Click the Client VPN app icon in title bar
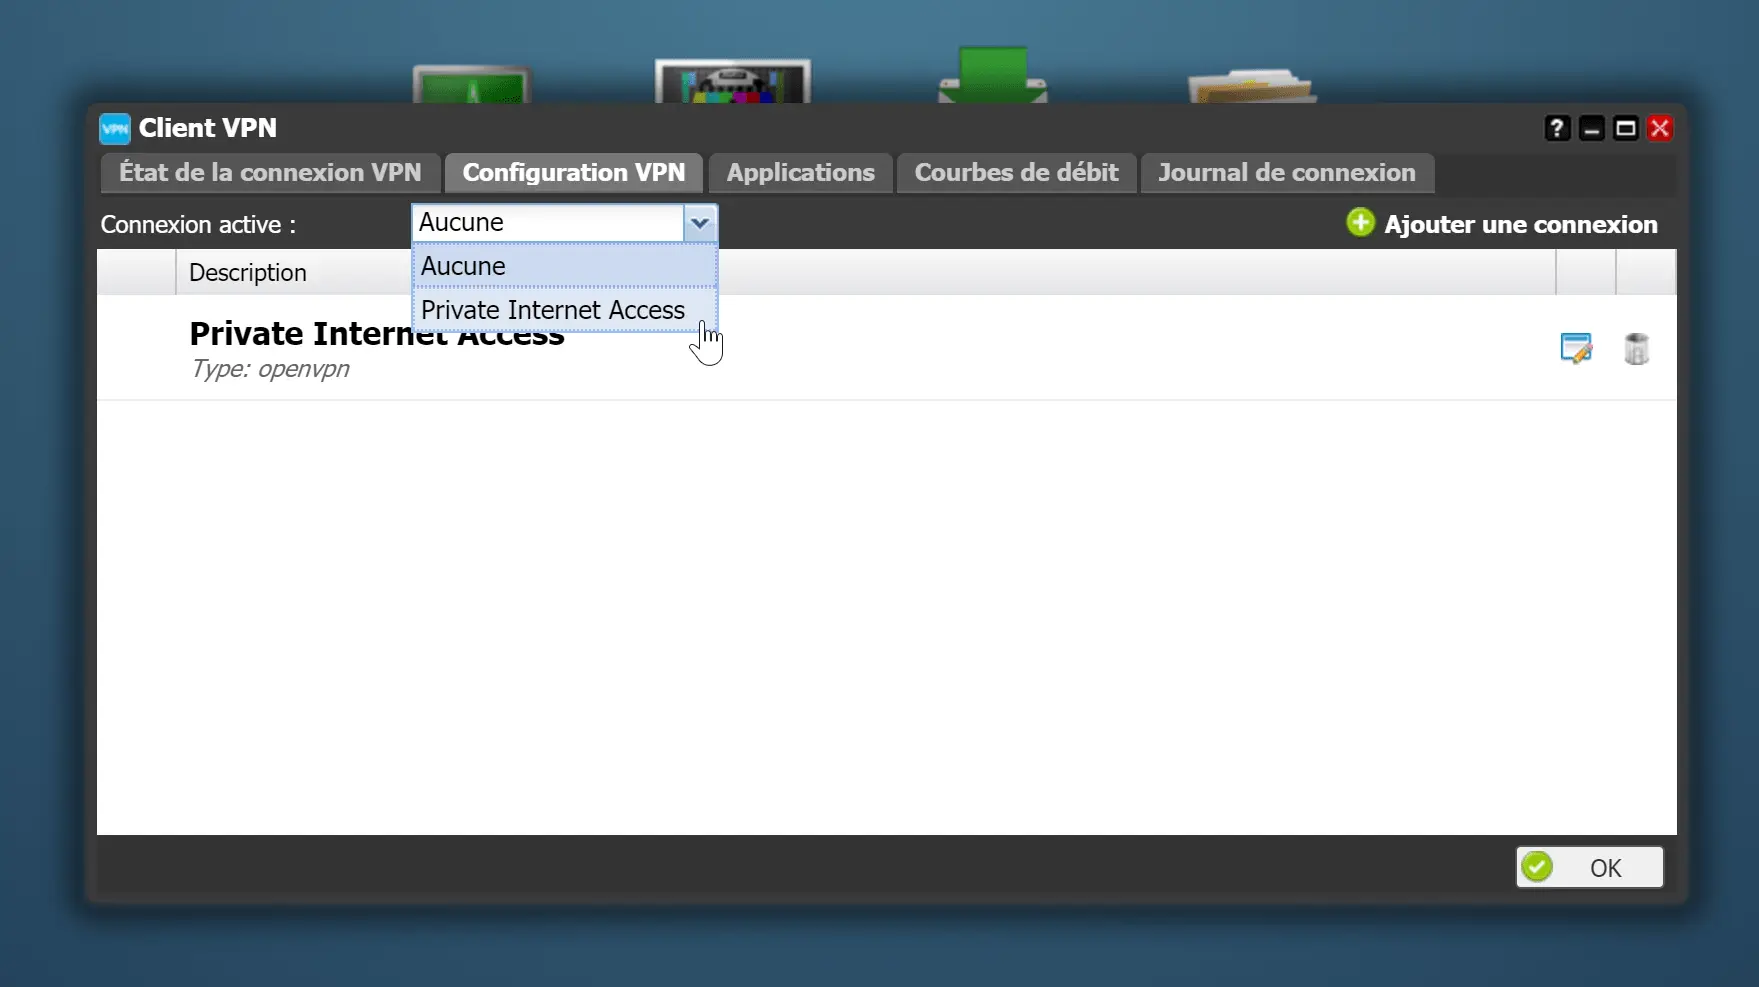The height and width of the screenshot is (987, 1759). tap(115, 128)
